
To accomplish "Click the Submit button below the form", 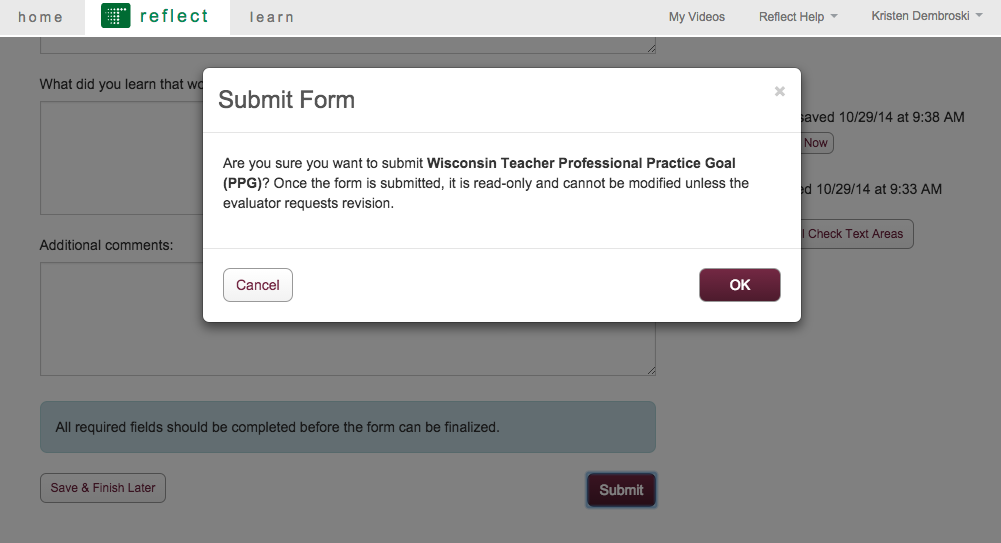I will (621, 490).
